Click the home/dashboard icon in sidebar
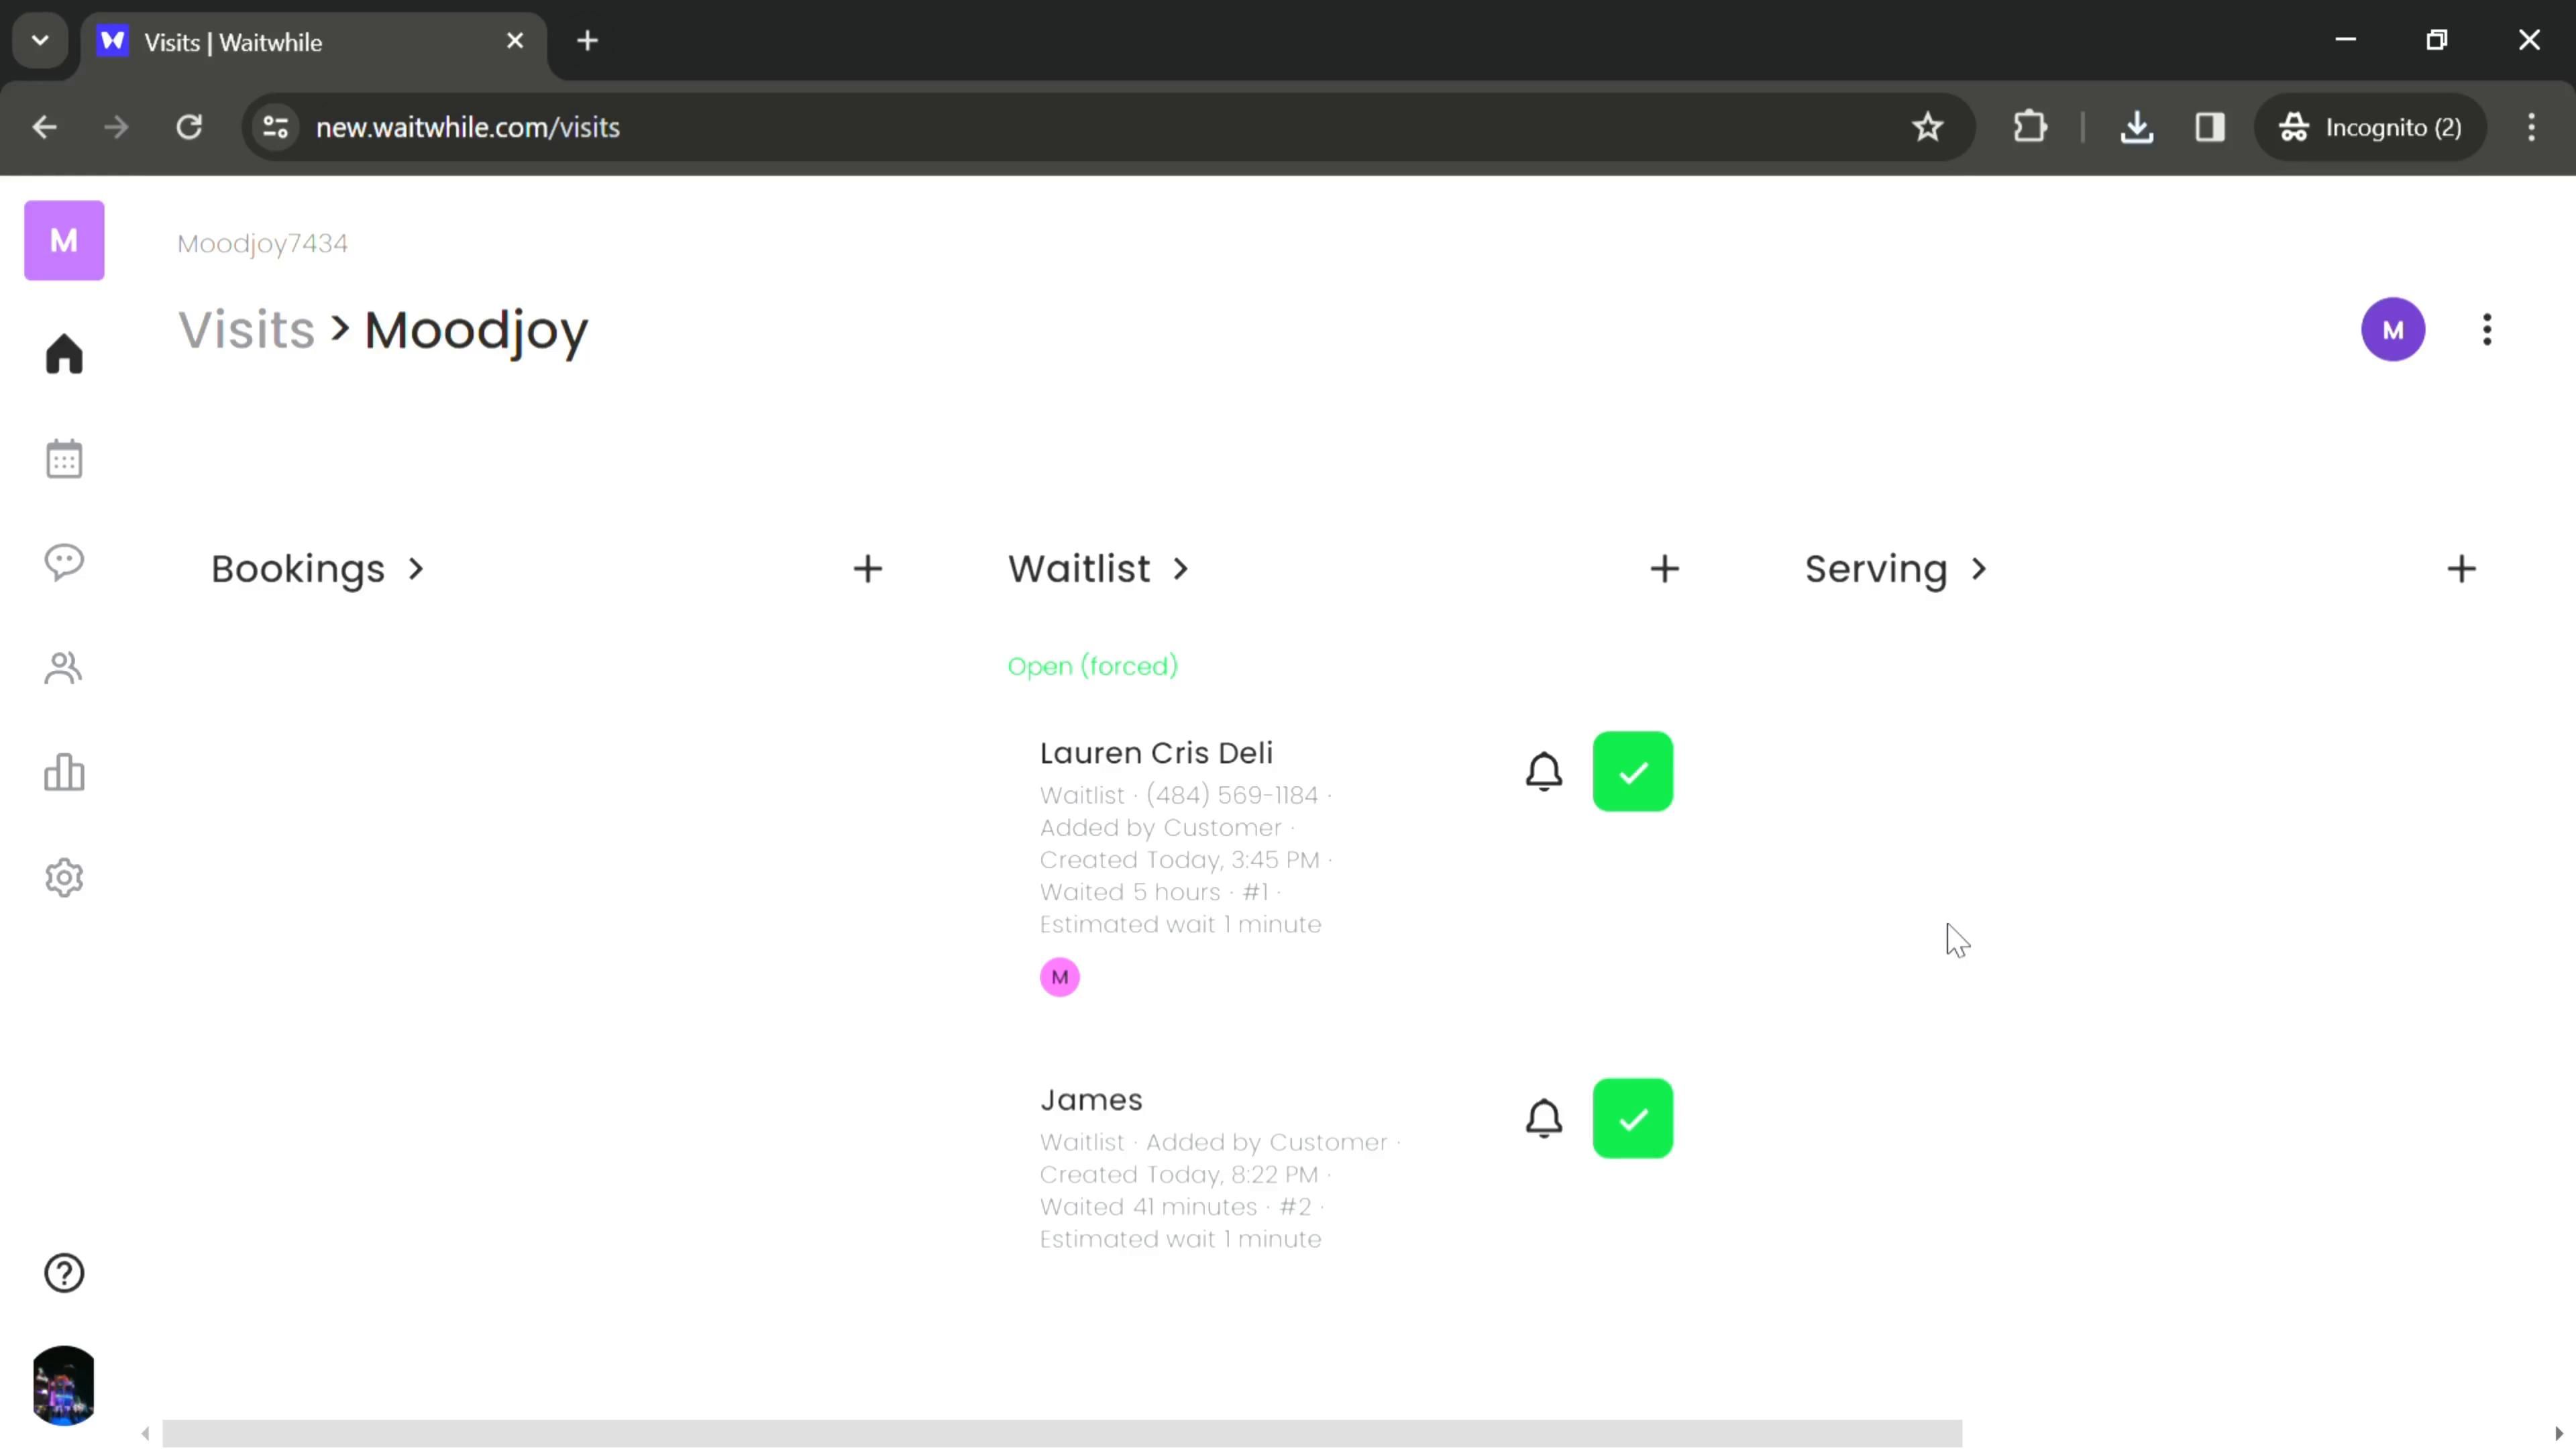The width and height of the screenshot is (2576, 1449). point(64,354)
